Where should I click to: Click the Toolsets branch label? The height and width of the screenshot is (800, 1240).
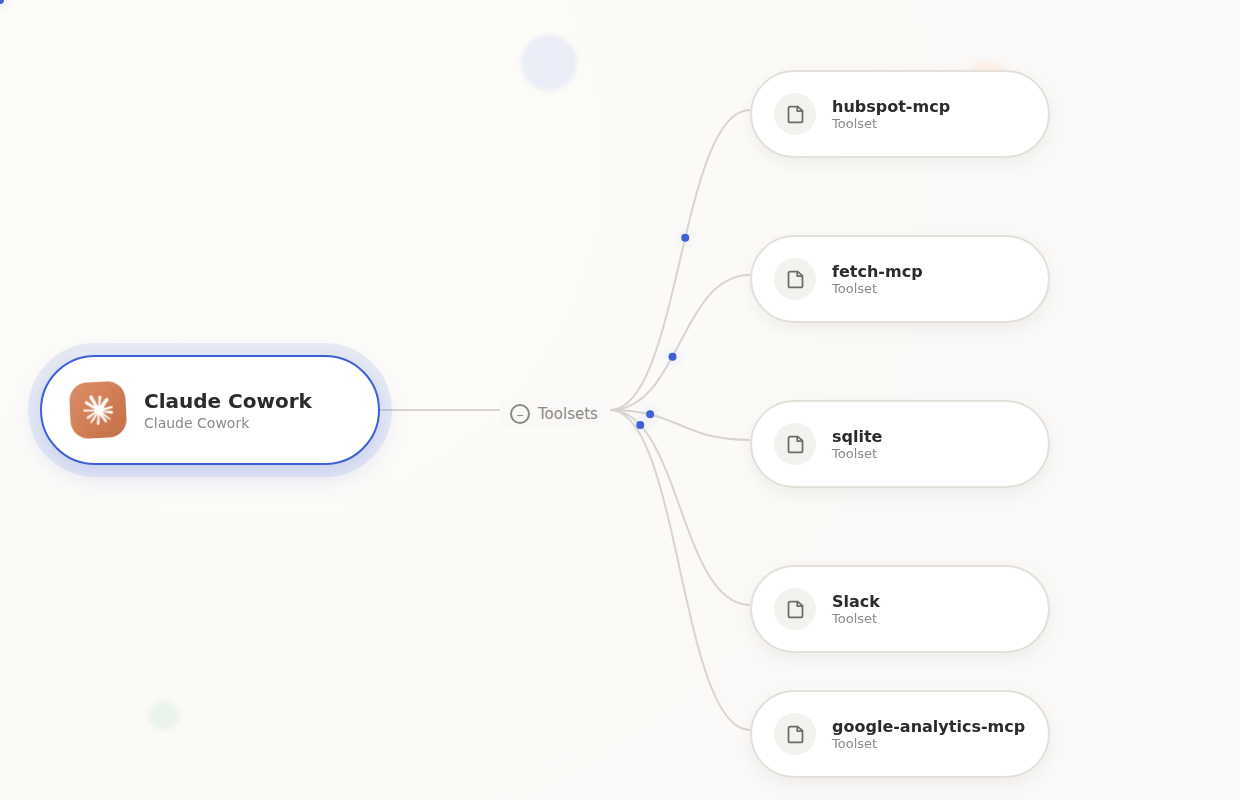(x=568, y=414)
